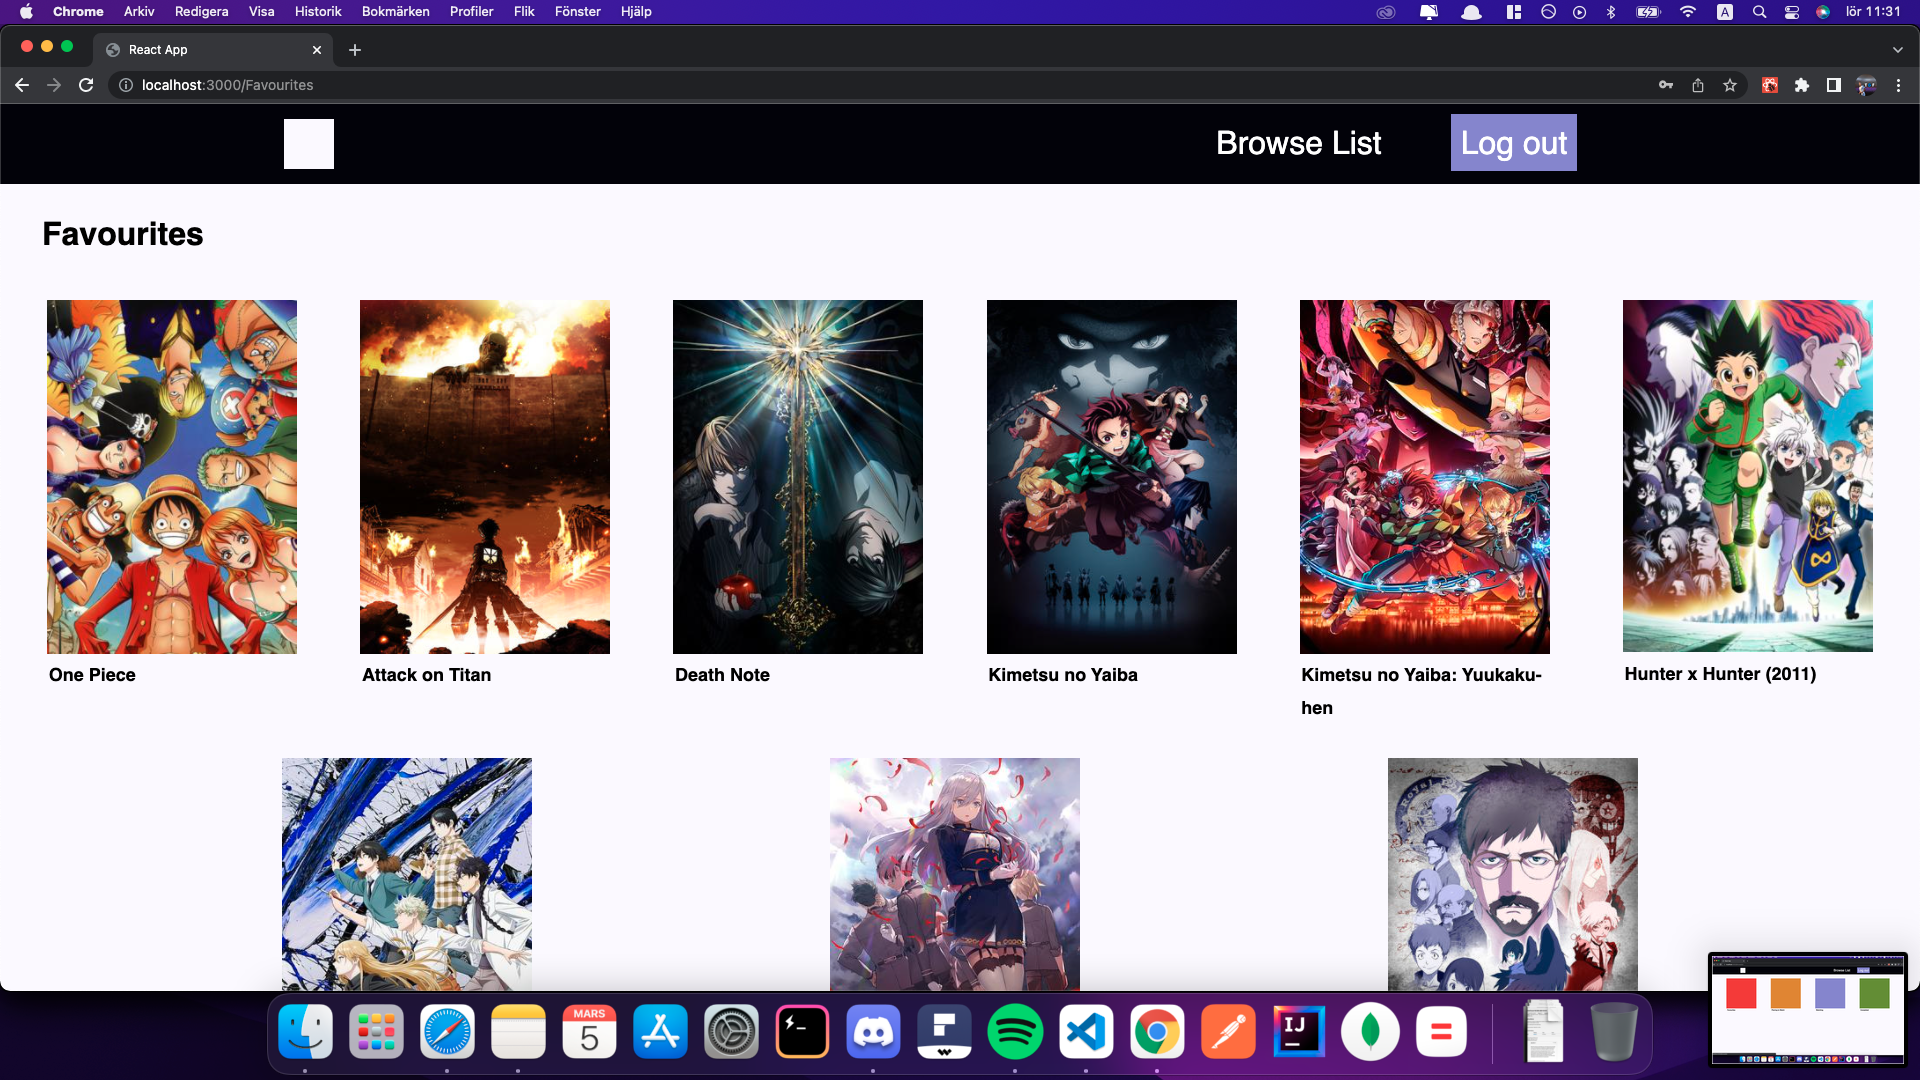Open the Historik menu
Image resolution: width=1920 pixels, height=1080 pixels.
tap(318, 11)
